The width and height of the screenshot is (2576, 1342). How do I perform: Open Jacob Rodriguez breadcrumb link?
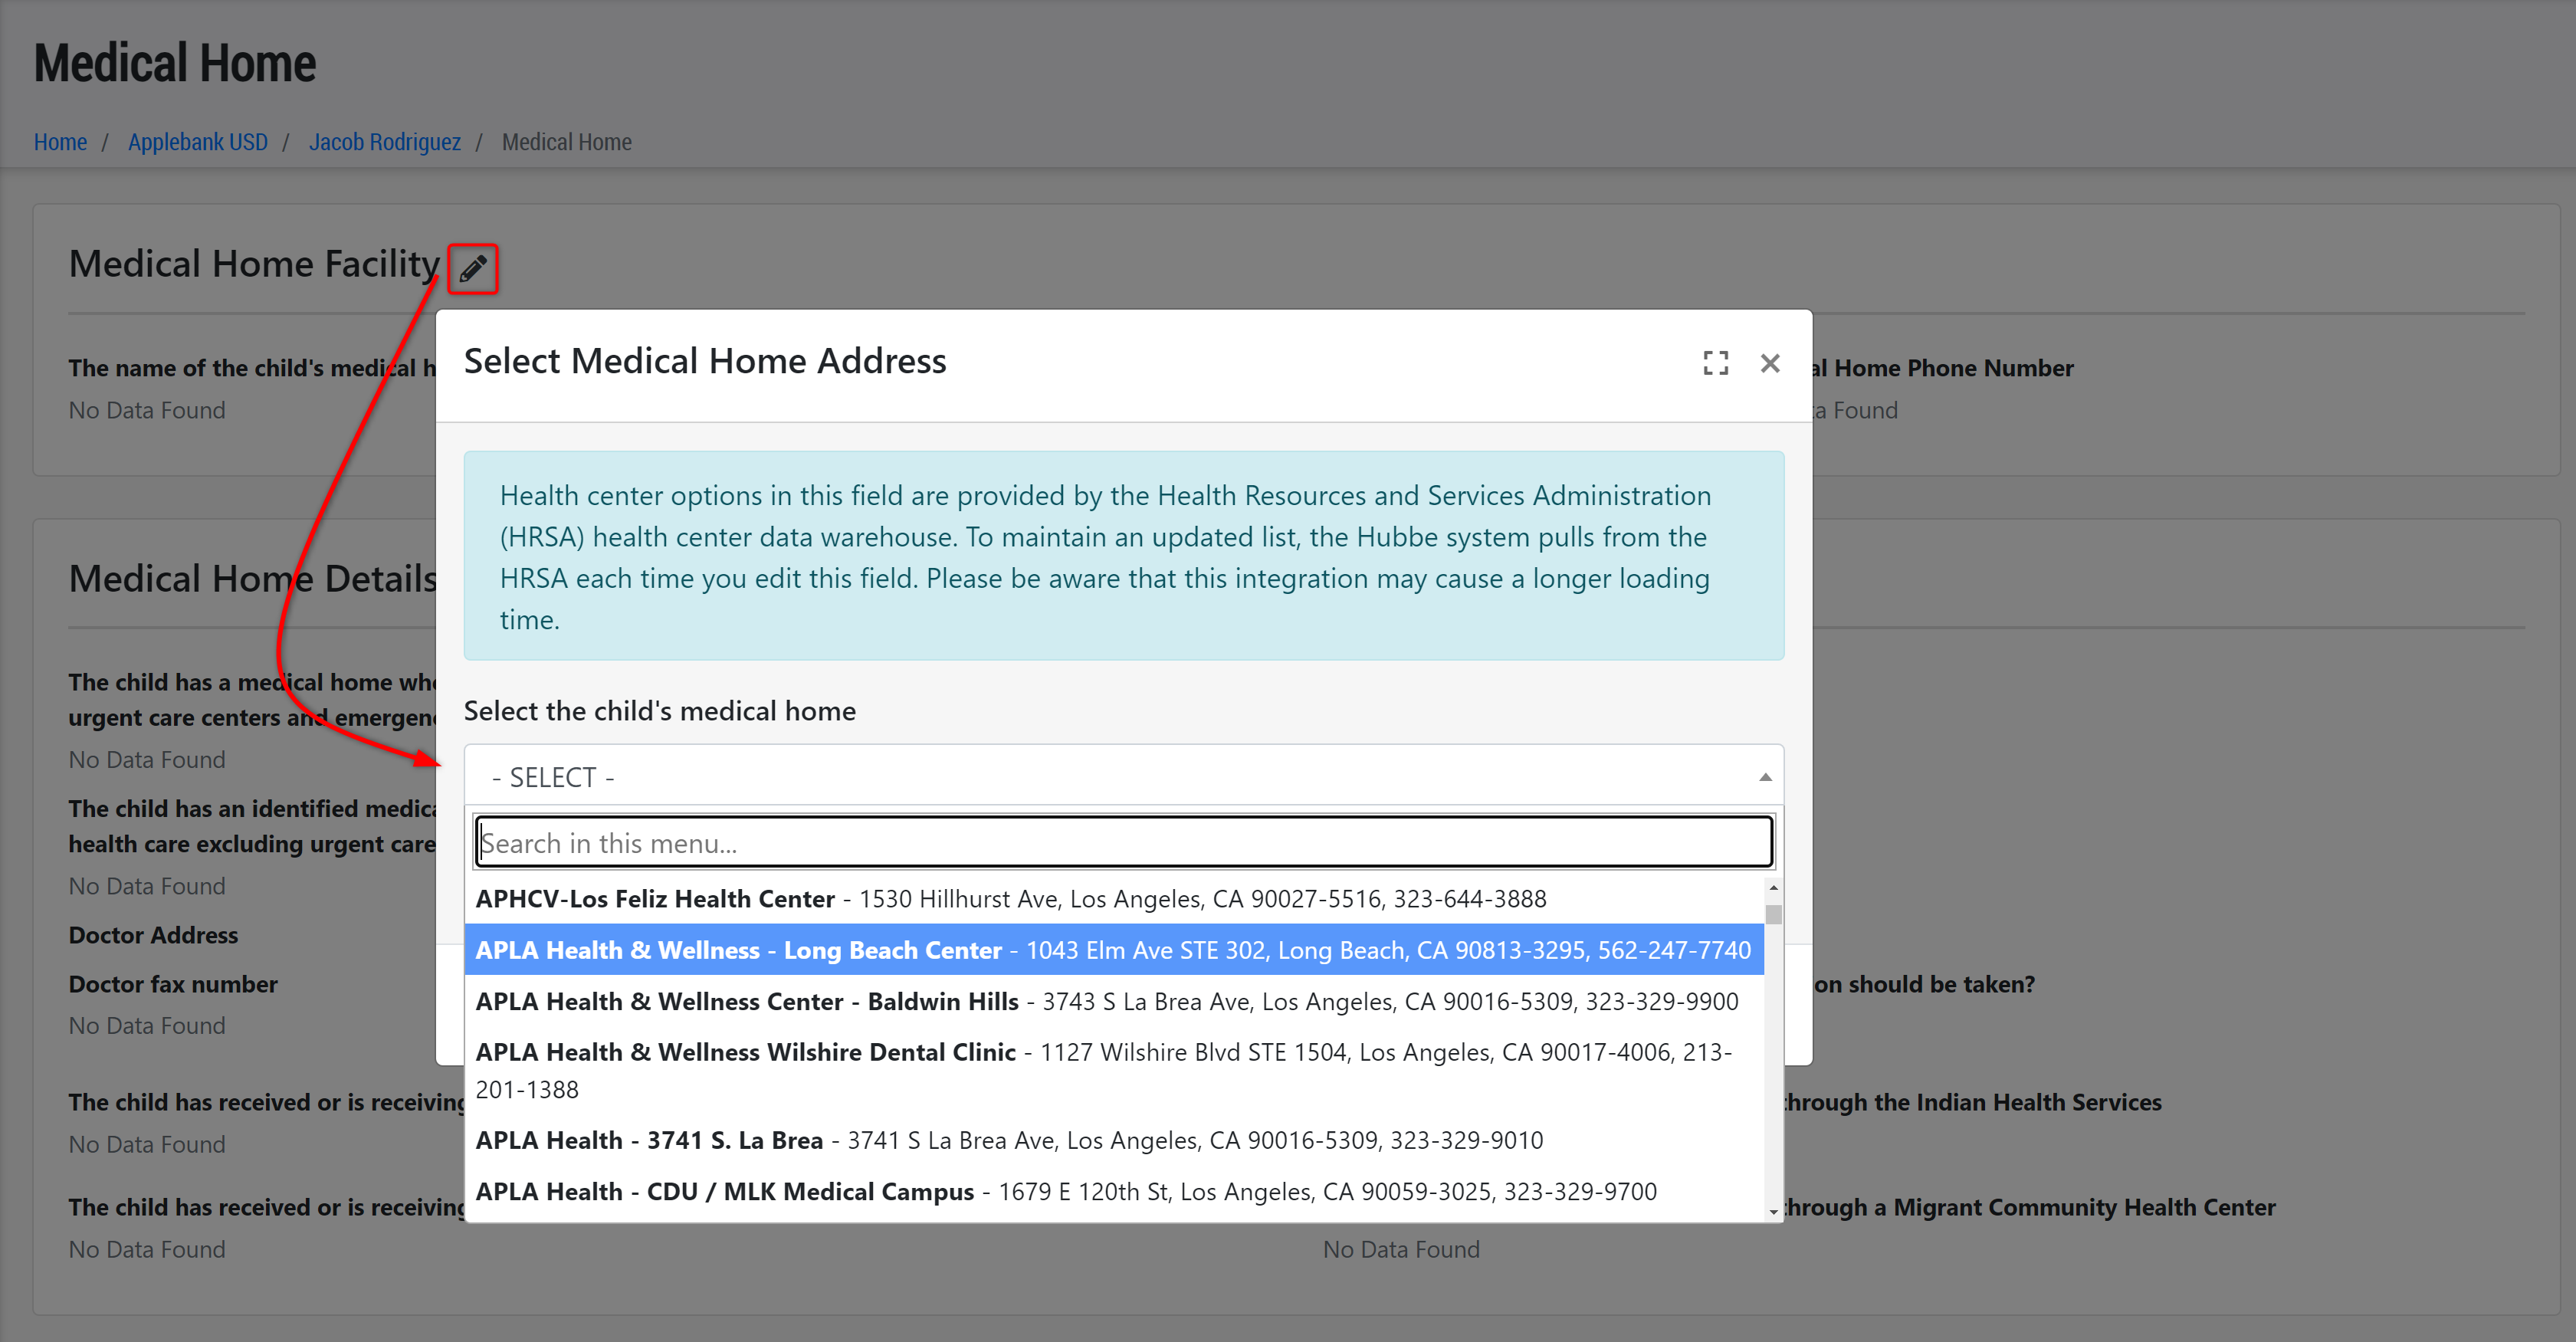click(x=384, y=142)
